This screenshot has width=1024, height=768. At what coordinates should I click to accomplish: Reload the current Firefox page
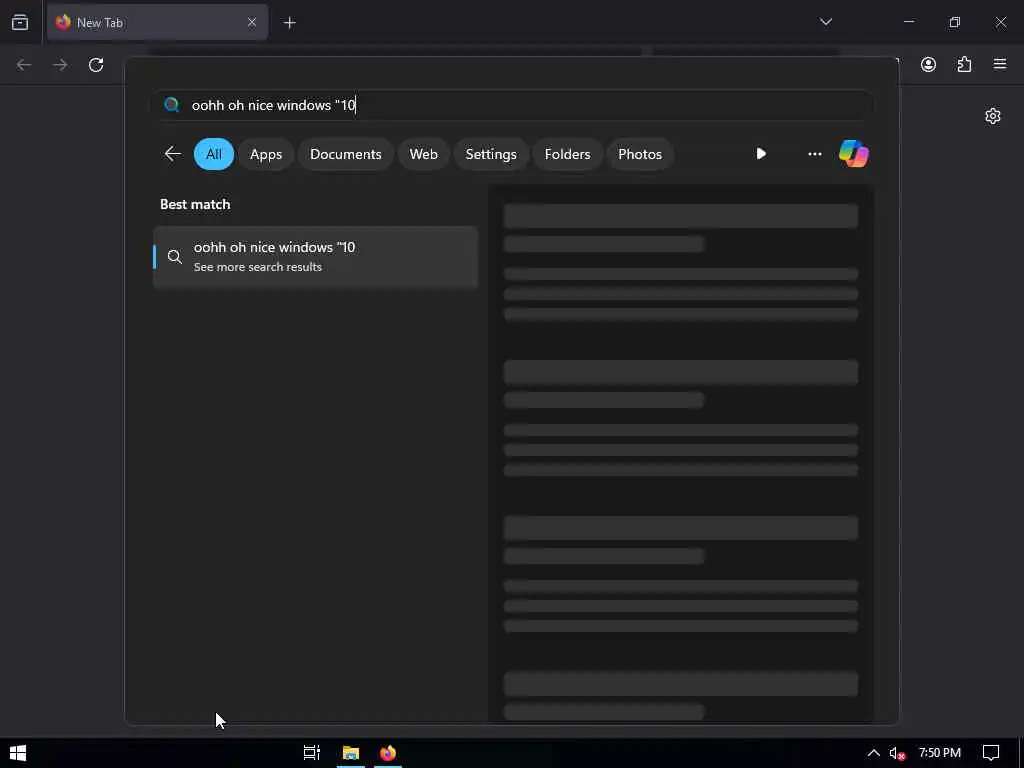(x=96, y=65)
